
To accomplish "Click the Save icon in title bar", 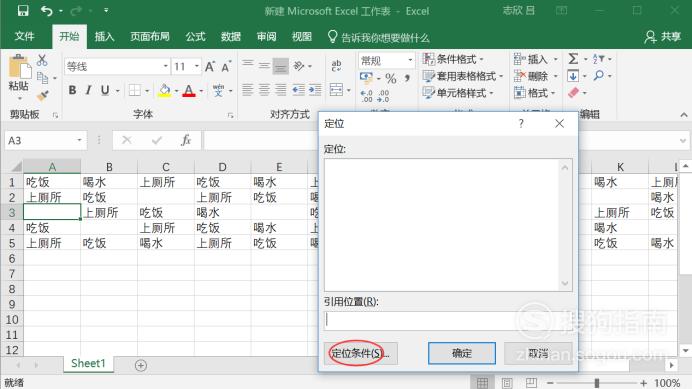I will [x=23, y=11].
